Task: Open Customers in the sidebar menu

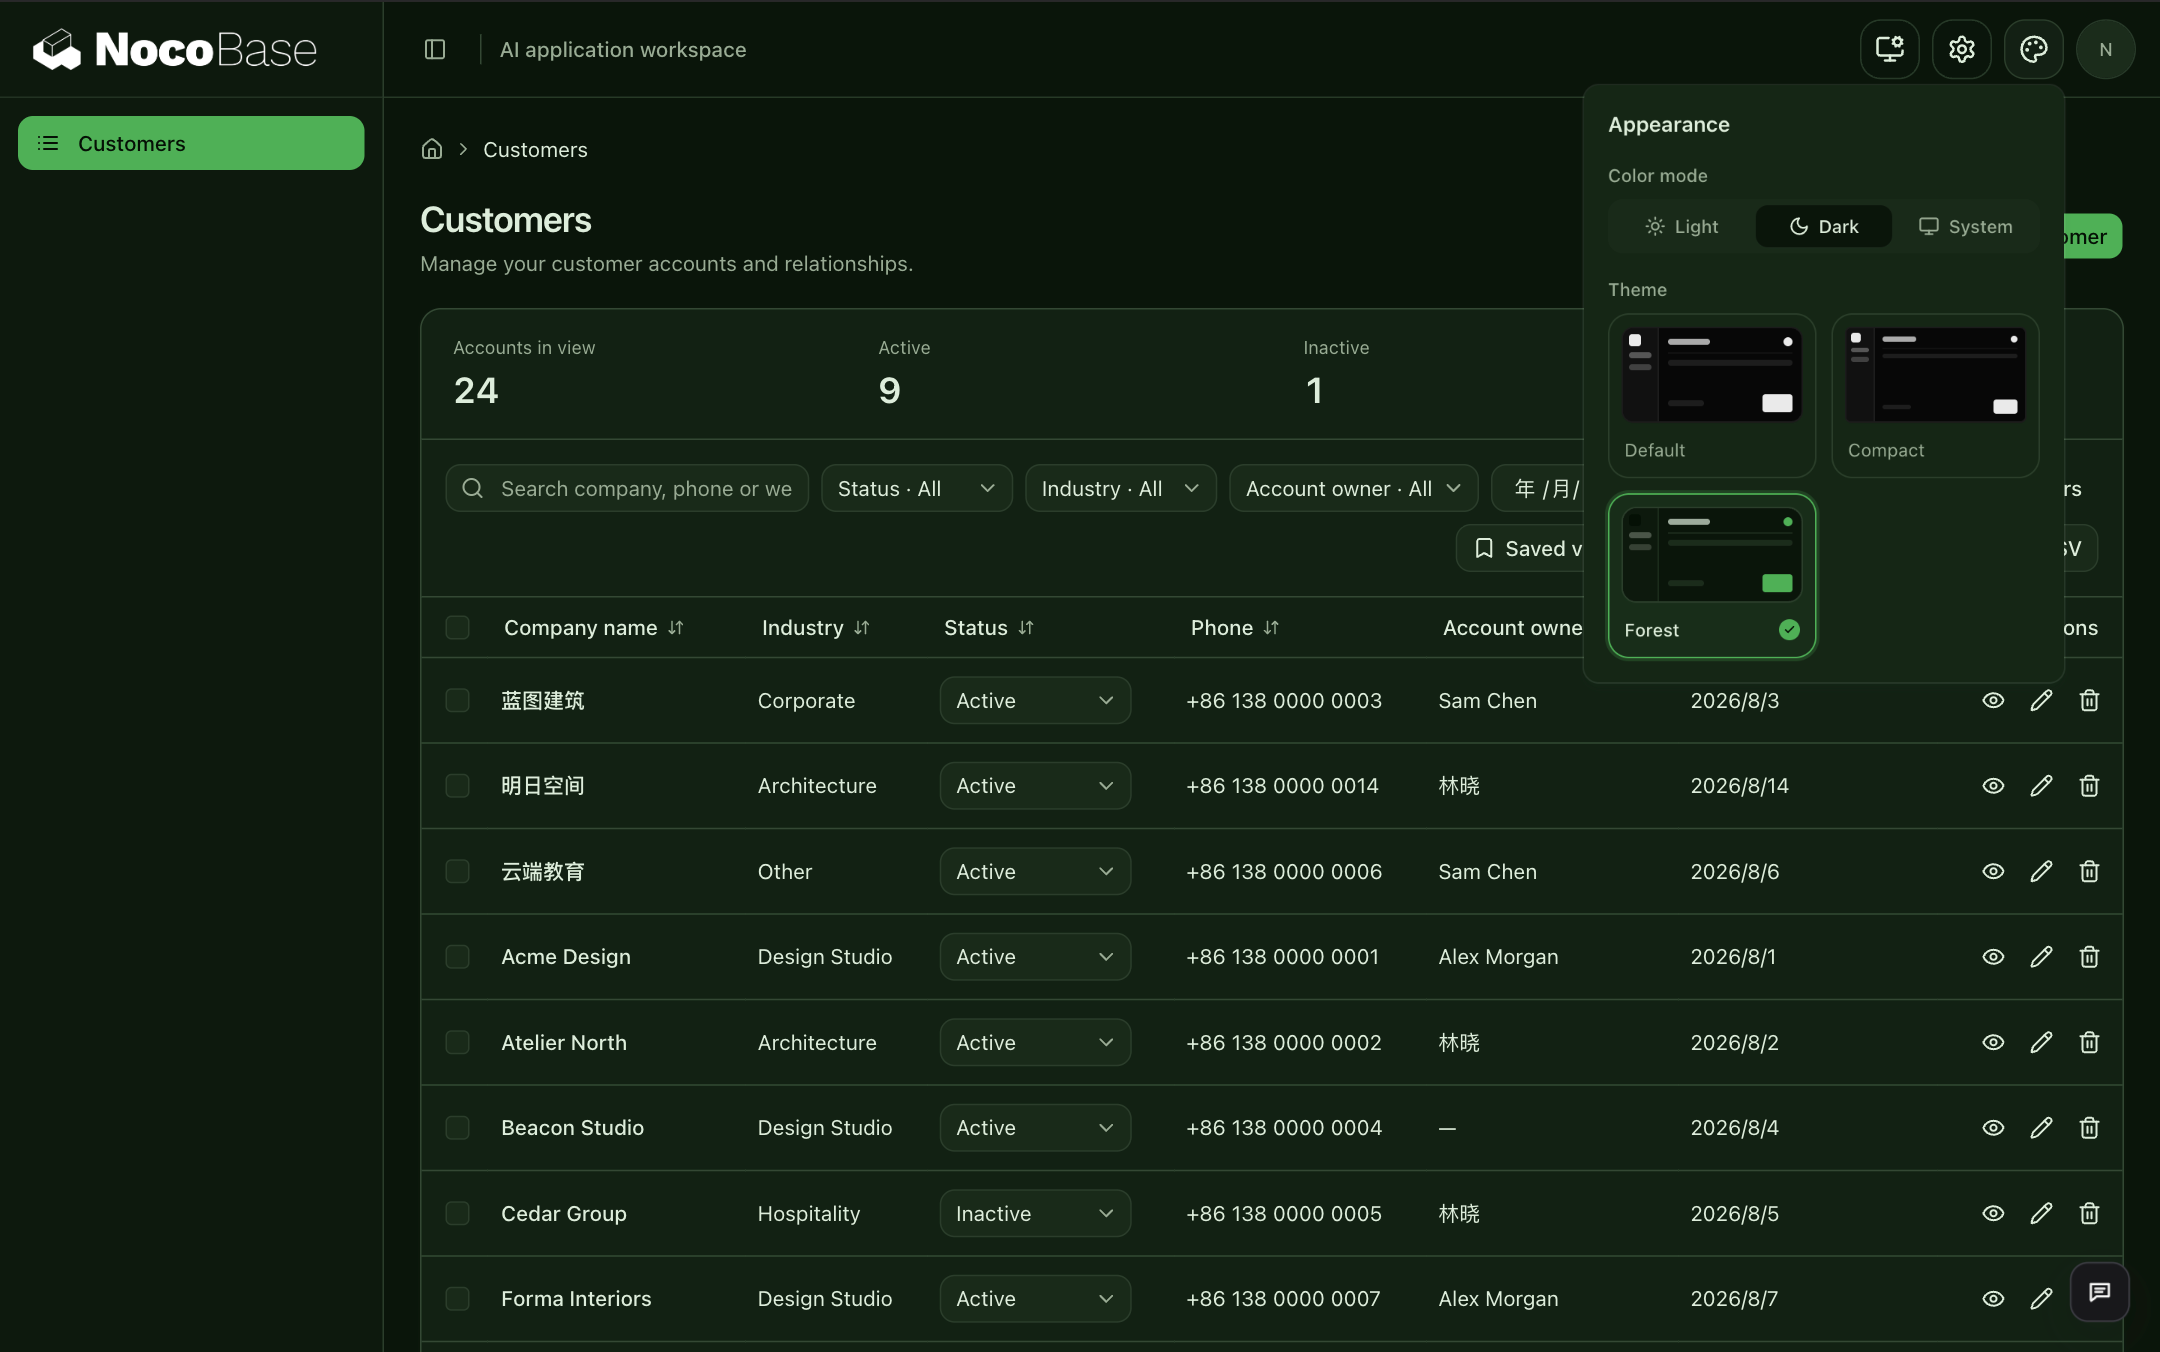Action: (191, 143)
